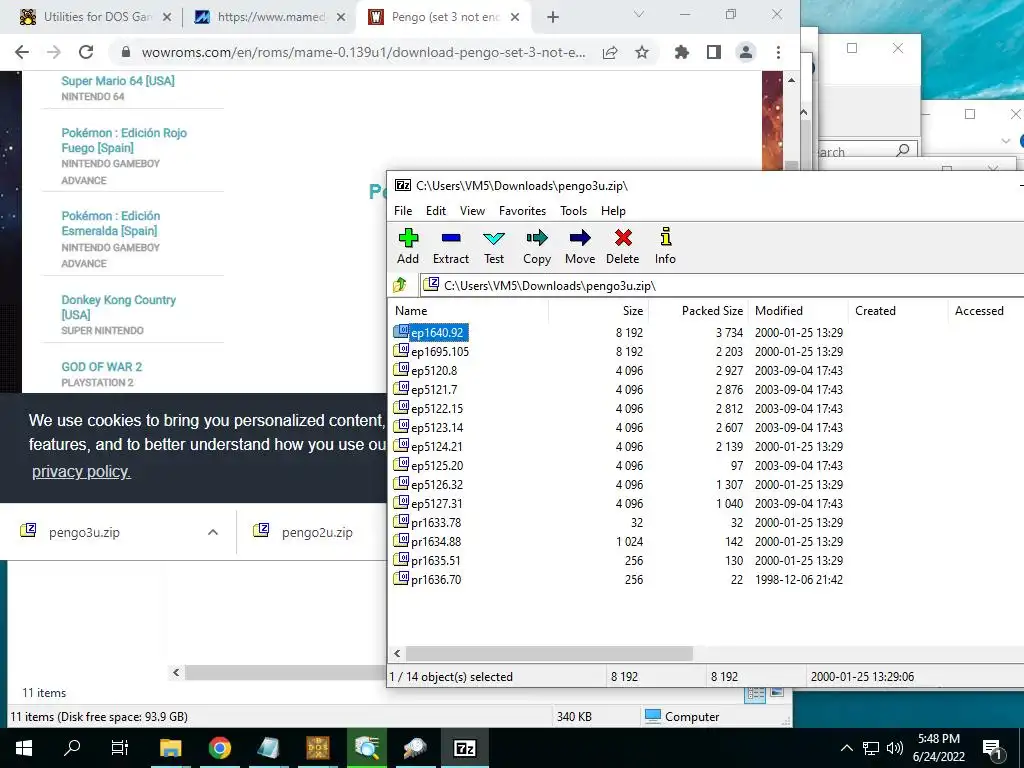The height and width of the screenshot is (768, 1024).
Task: Open the View menu
Action: click(472, 210)
